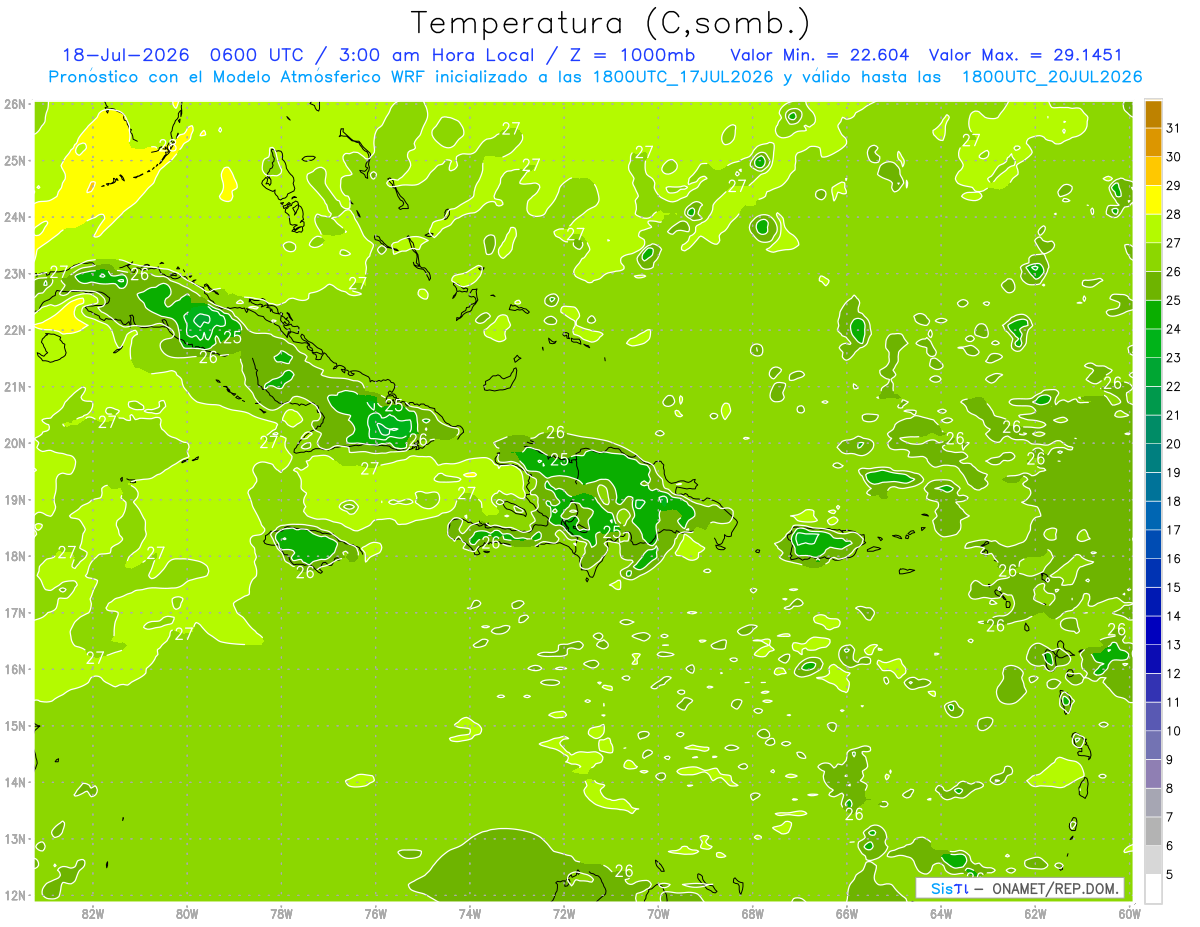The width and height of the screenshot is (1200, 927).
Task: Click the "72W" longitude axis label
Action: pyautogui.click(x=564, y=913)
